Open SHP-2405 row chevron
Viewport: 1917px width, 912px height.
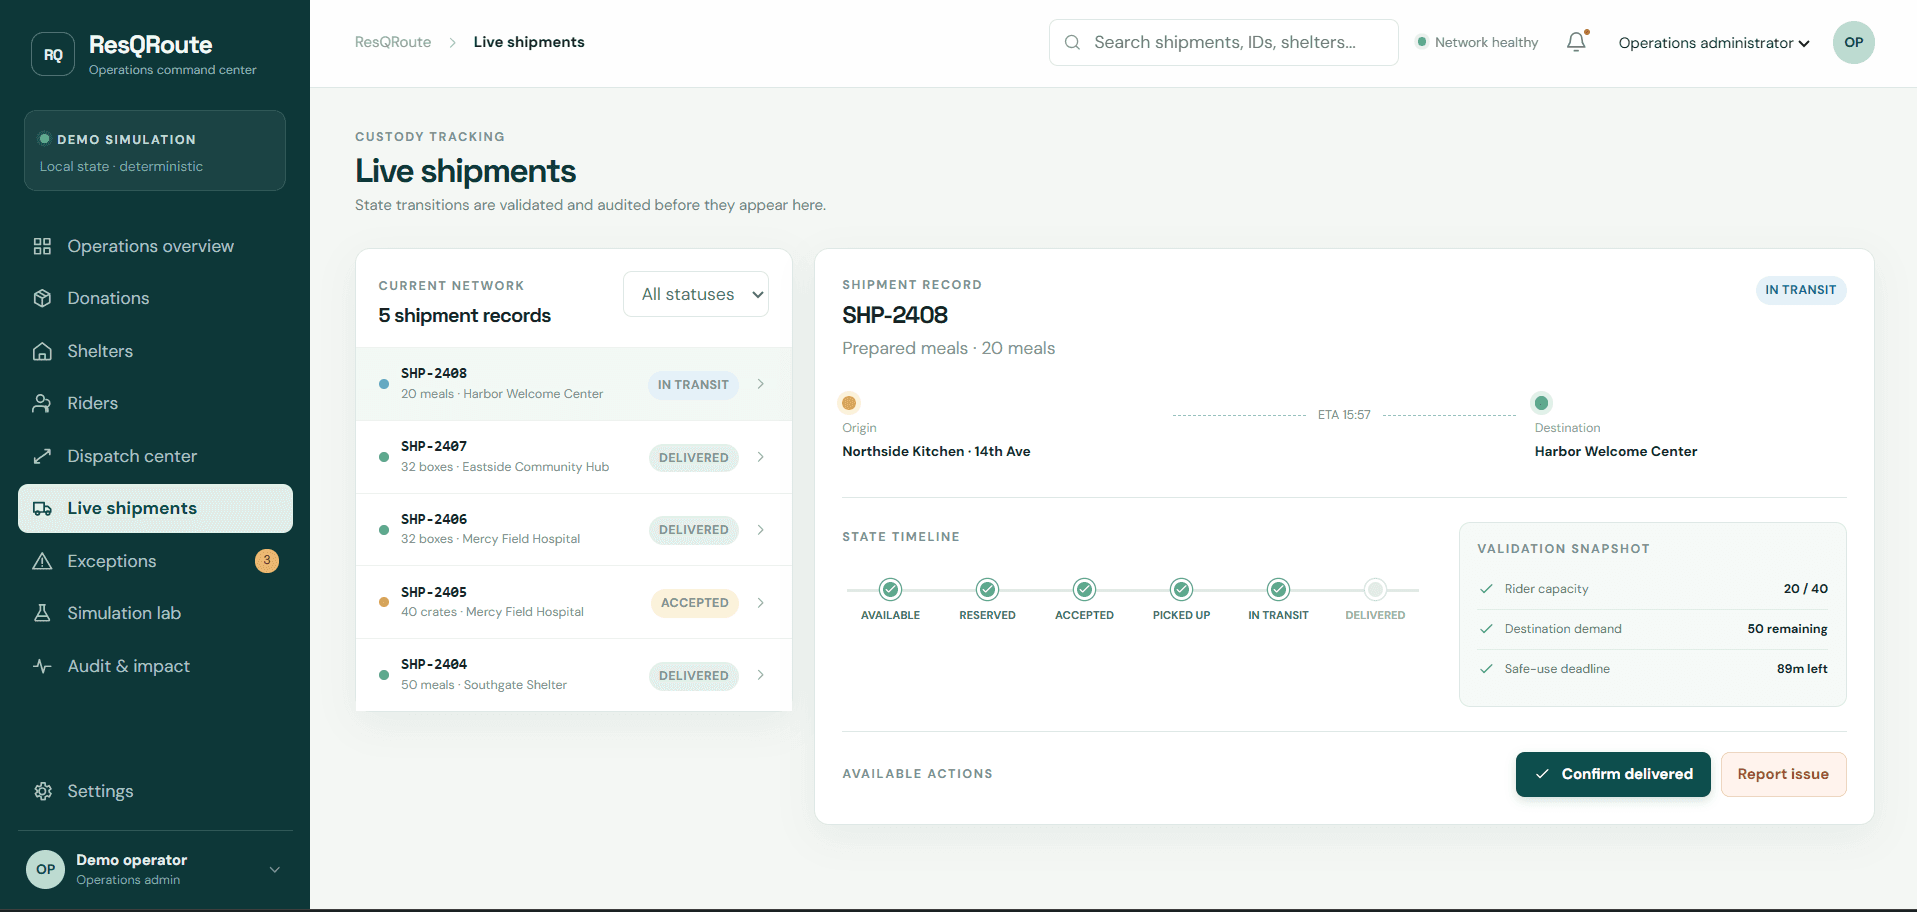761,603
